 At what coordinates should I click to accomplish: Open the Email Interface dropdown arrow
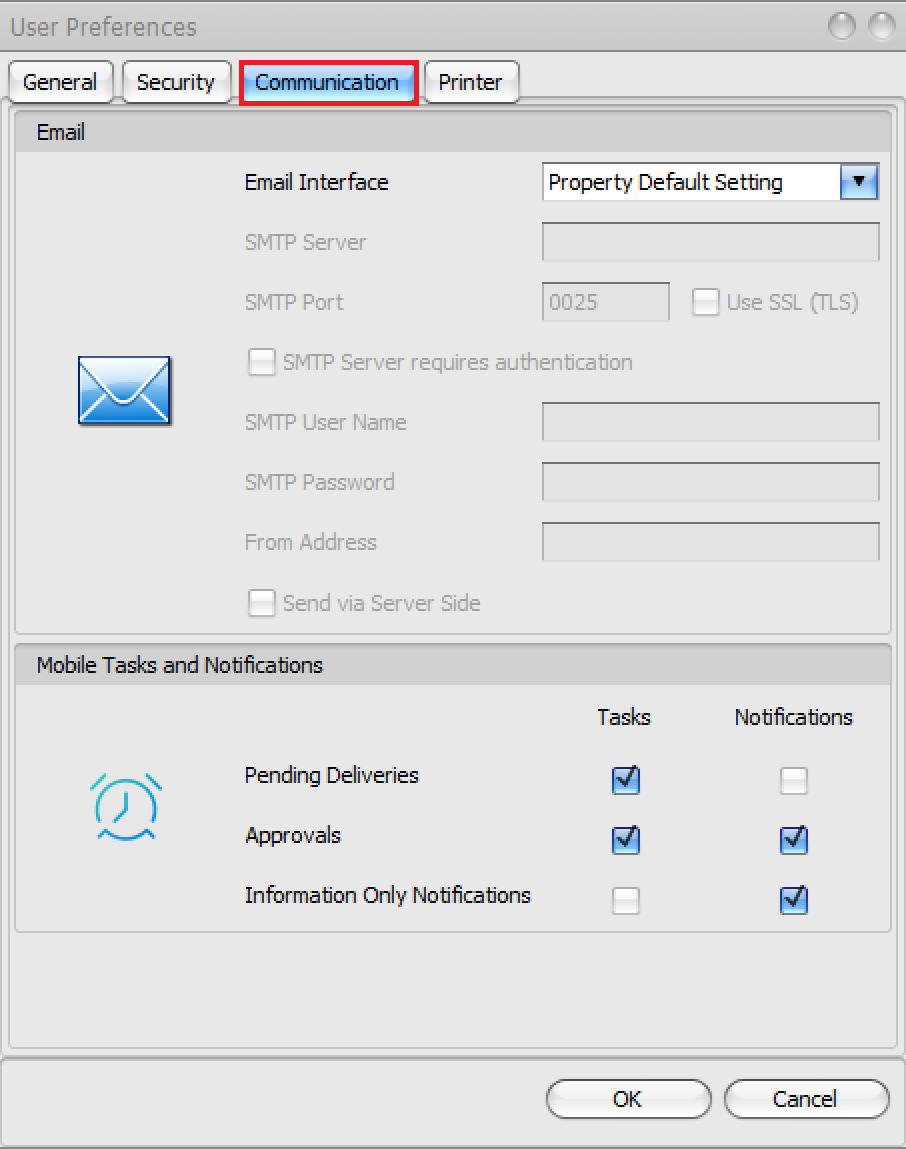point(859,182)
